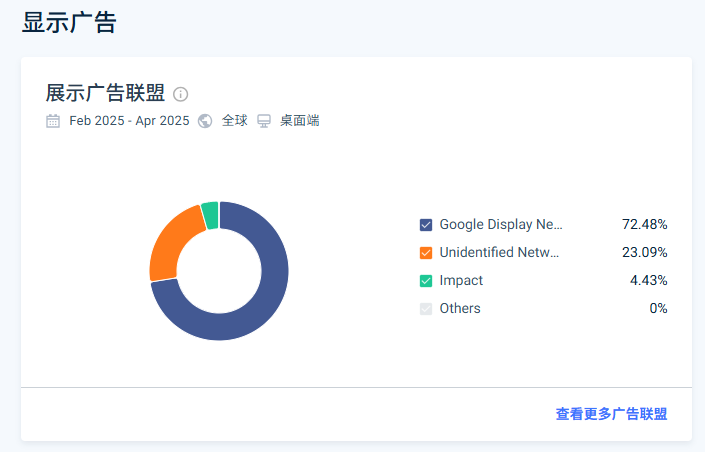The width and height of the screenshot is (705, 452).
Task: Uncheck the Unidentified Network orange checkbox
Action: 426,253
